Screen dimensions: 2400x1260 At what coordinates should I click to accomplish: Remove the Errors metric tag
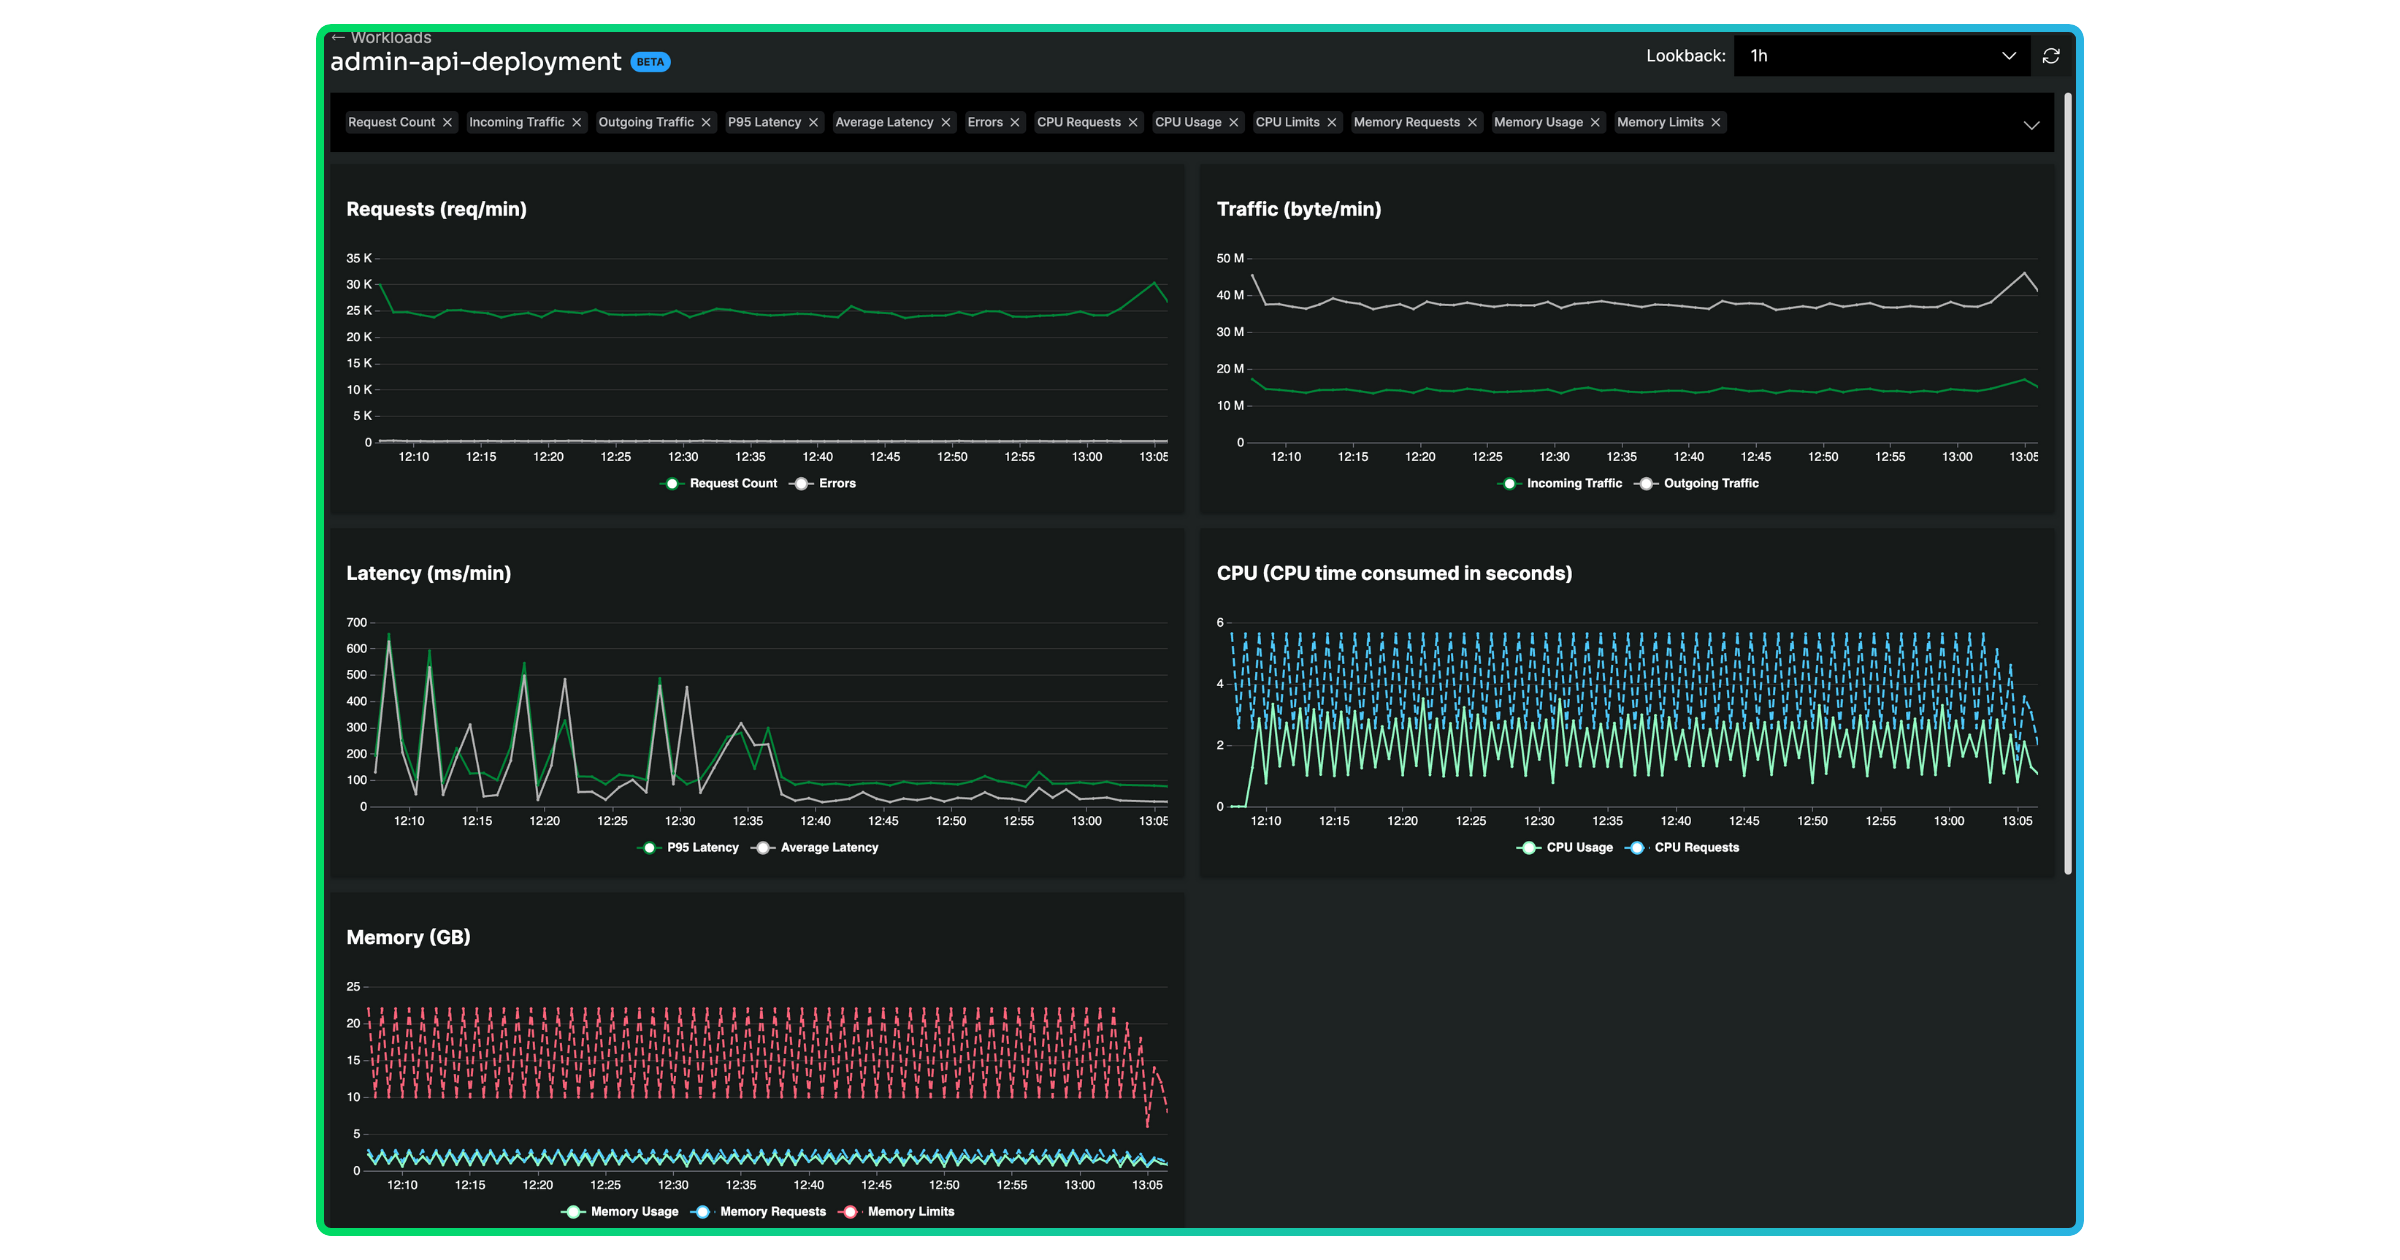[x=1015, y=122]
